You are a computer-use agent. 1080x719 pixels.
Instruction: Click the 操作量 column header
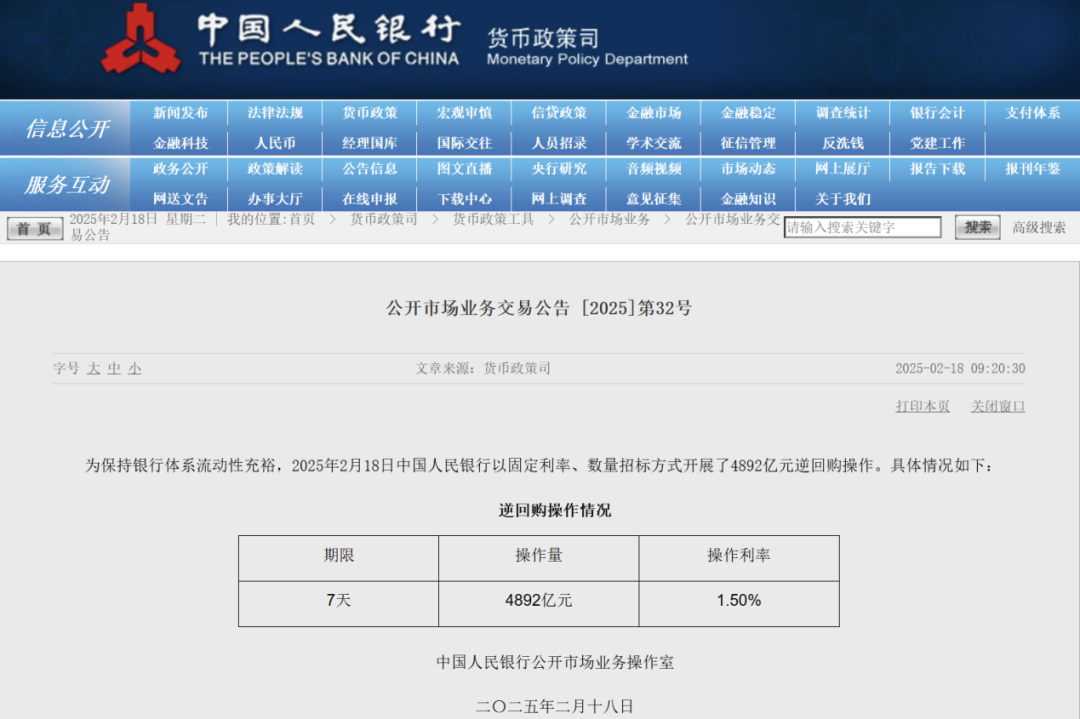click(539, 556)
